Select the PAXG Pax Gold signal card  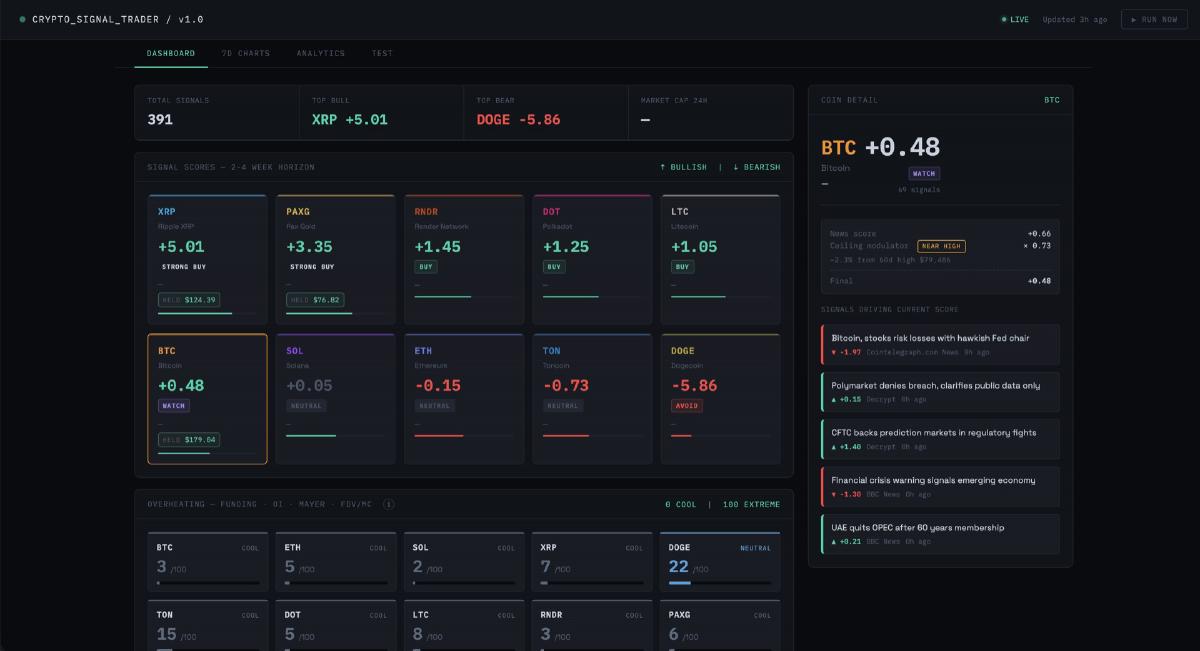click(x=335, y=259)
